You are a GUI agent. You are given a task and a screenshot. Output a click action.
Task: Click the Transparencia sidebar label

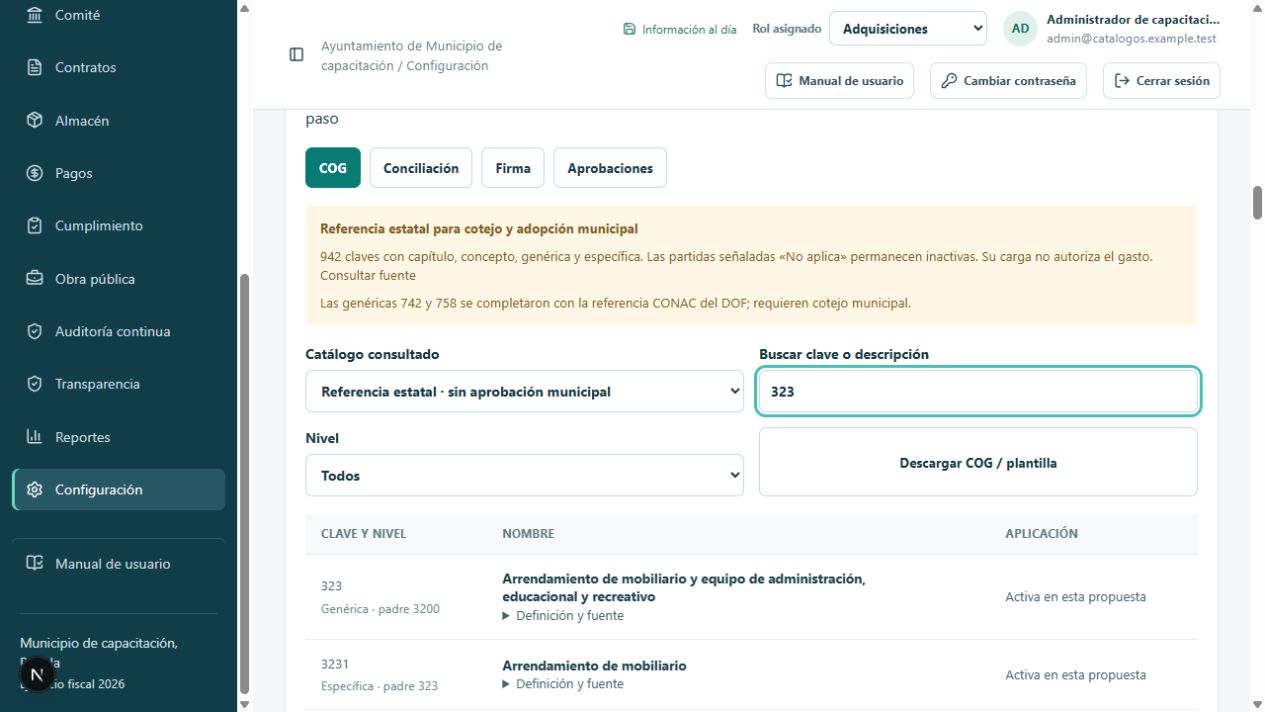click(97, 384)
